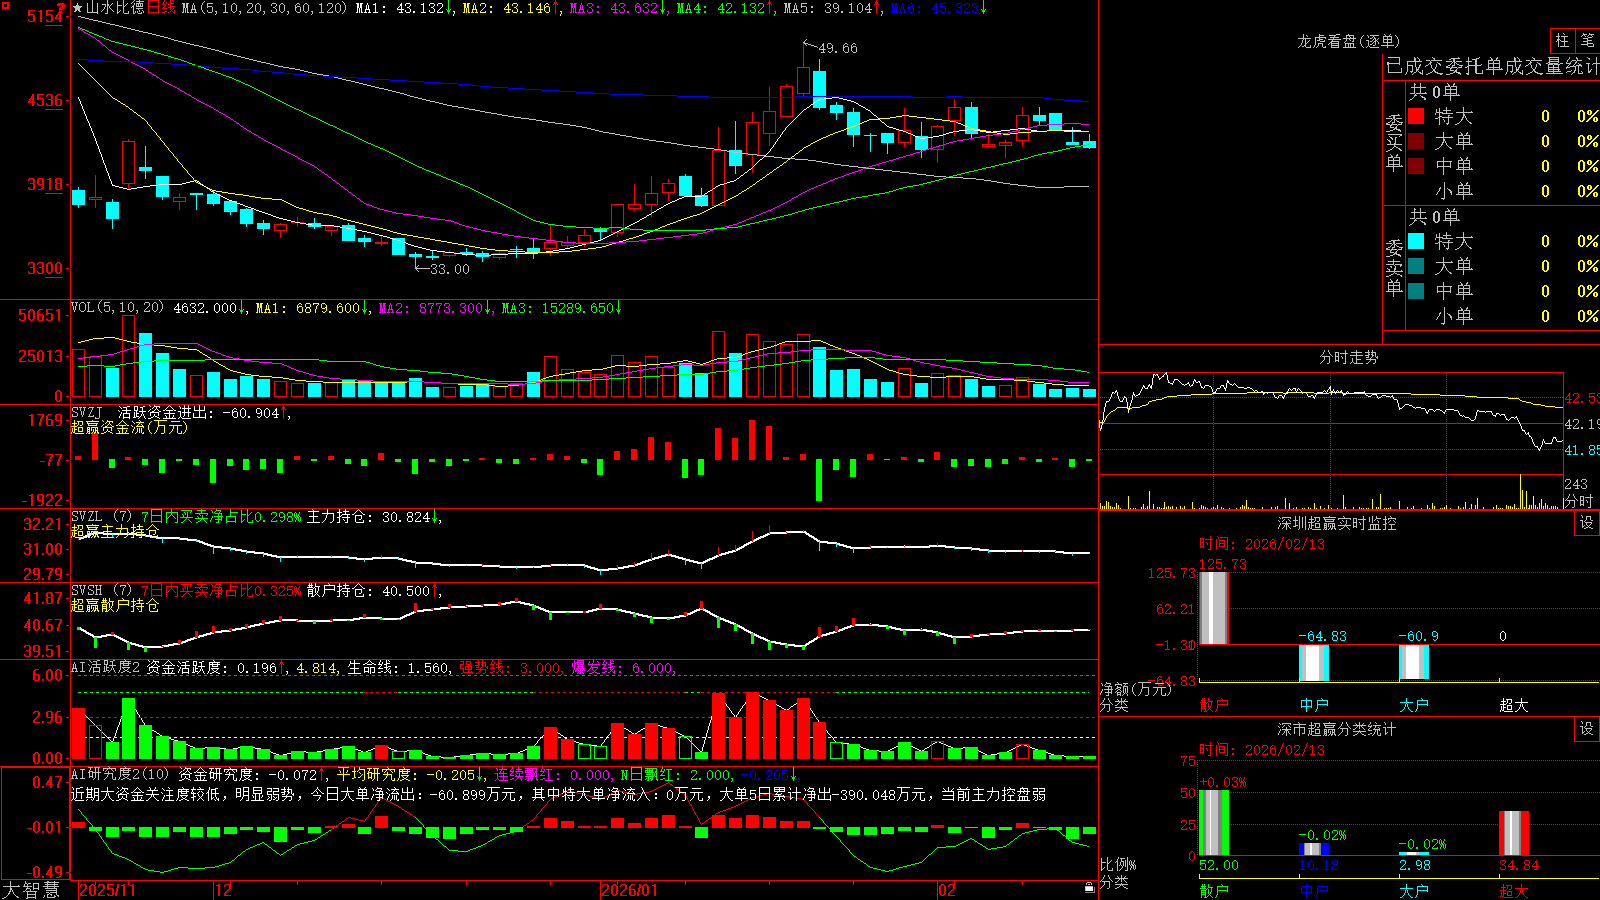Click the 大户 bar showing -60.9
Screen dimensions: 1600x900
point(1413,662)
